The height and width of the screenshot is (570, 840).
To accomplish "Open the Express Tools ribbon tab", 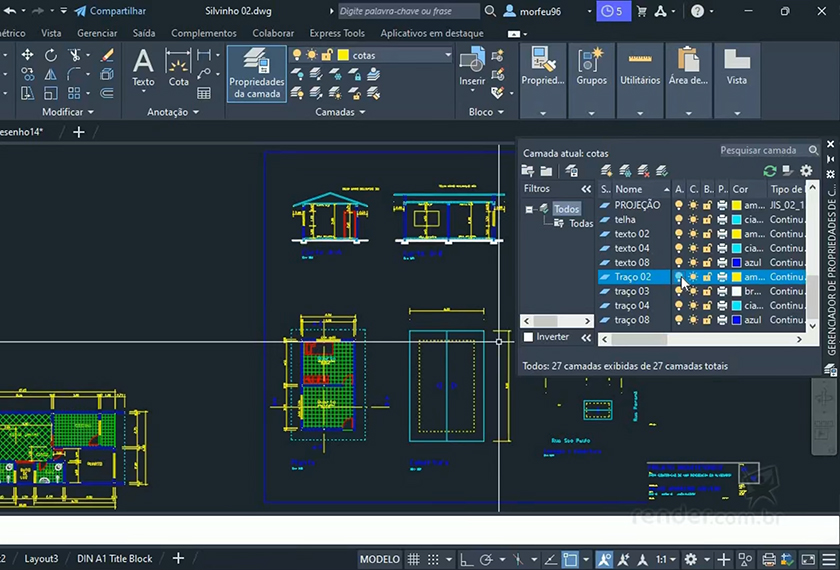I will tap(337, 33).
